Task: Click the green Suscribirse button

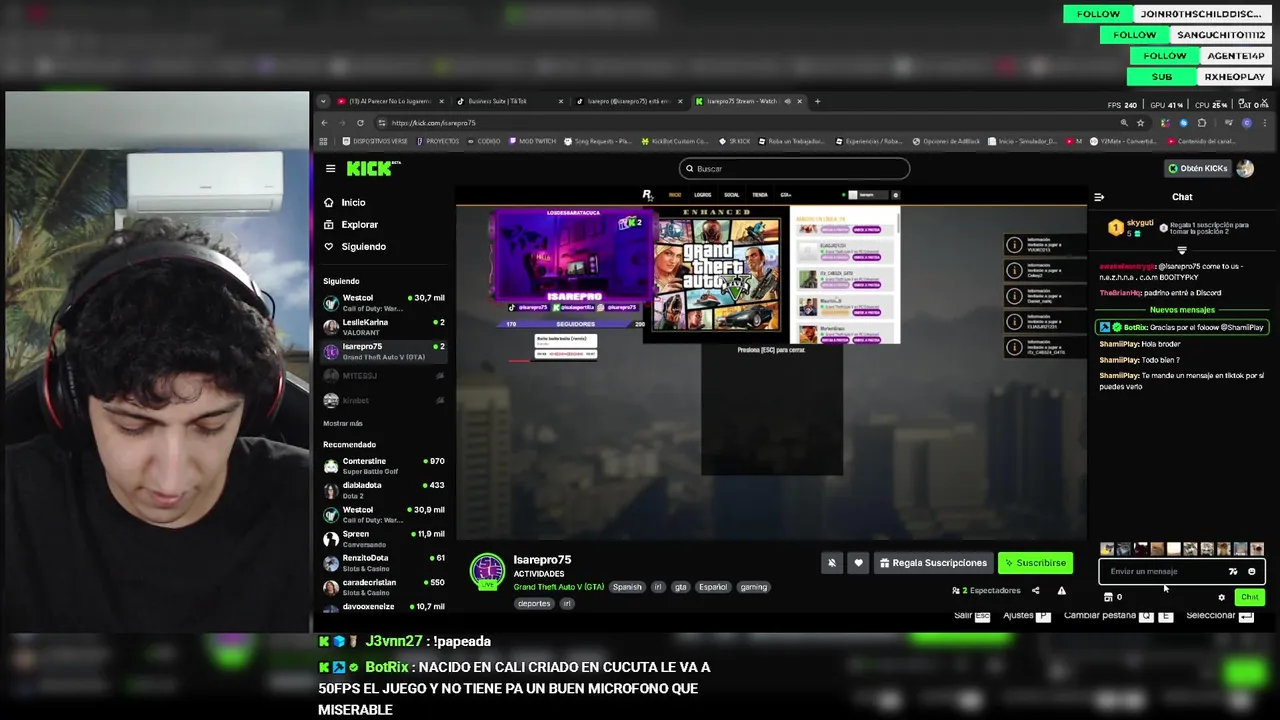Action: click(x=1035, y=563)
